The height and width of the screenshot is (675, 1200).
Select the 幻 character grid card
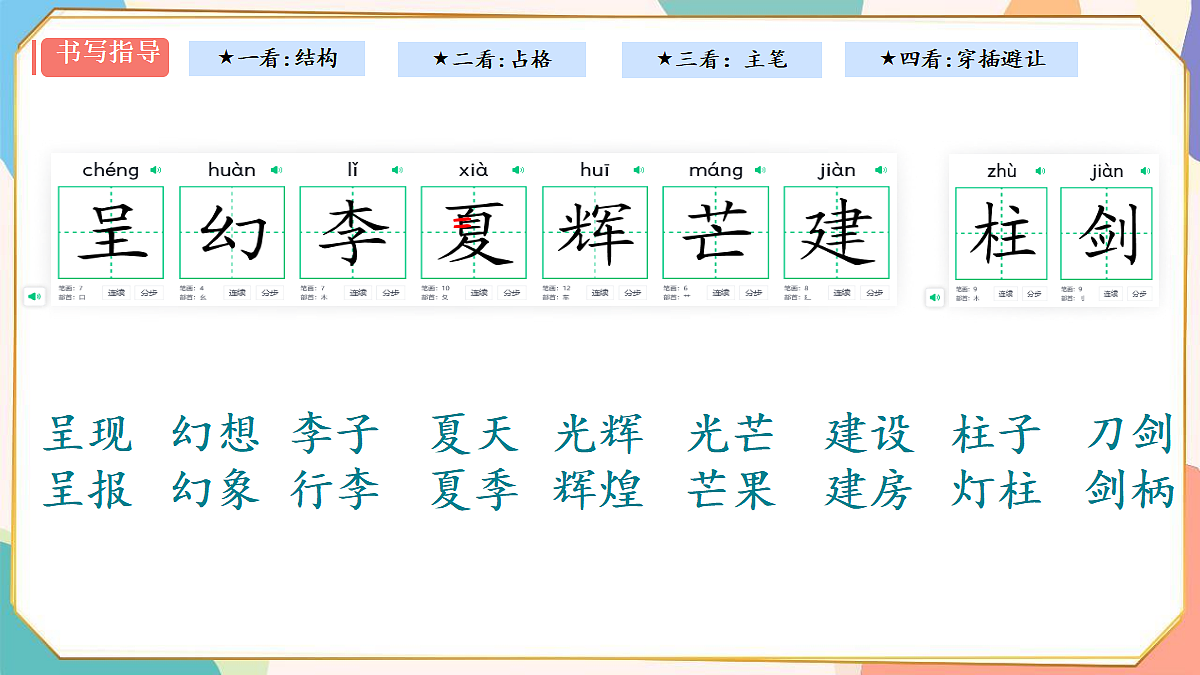point(232,232)
